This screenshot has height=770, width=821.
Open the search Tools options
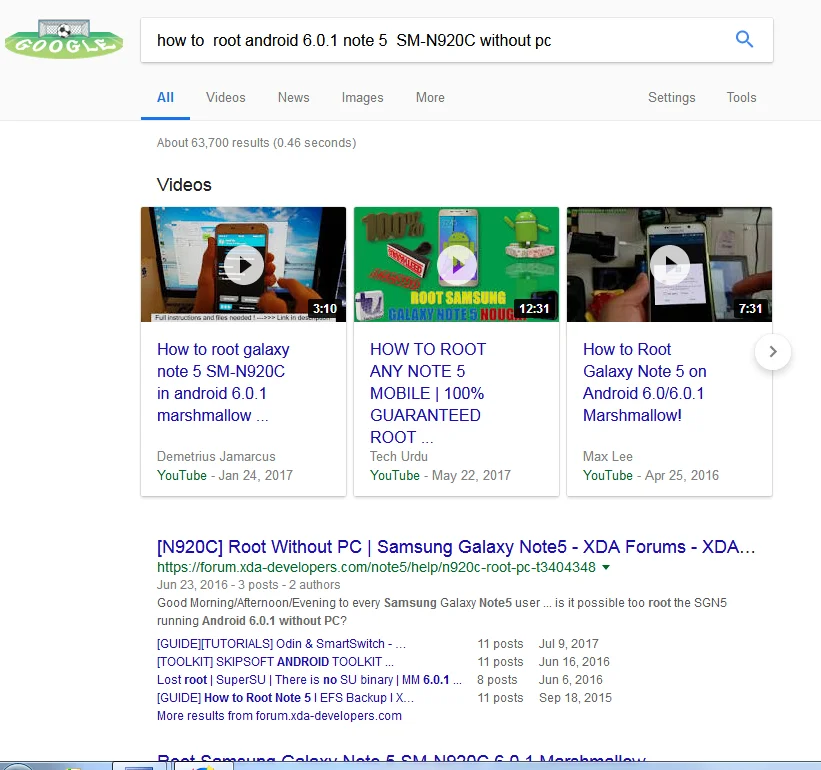[741, 97]
